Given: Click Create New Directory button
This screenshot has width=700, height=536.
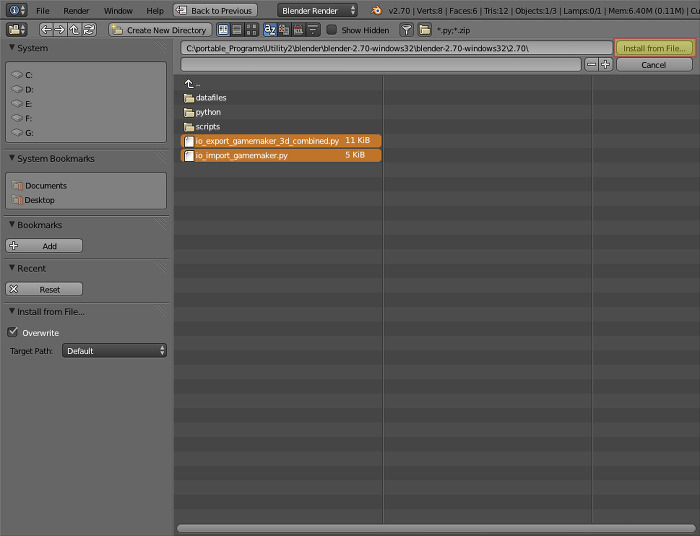Looking at the screenshot, I should [160, 30].
